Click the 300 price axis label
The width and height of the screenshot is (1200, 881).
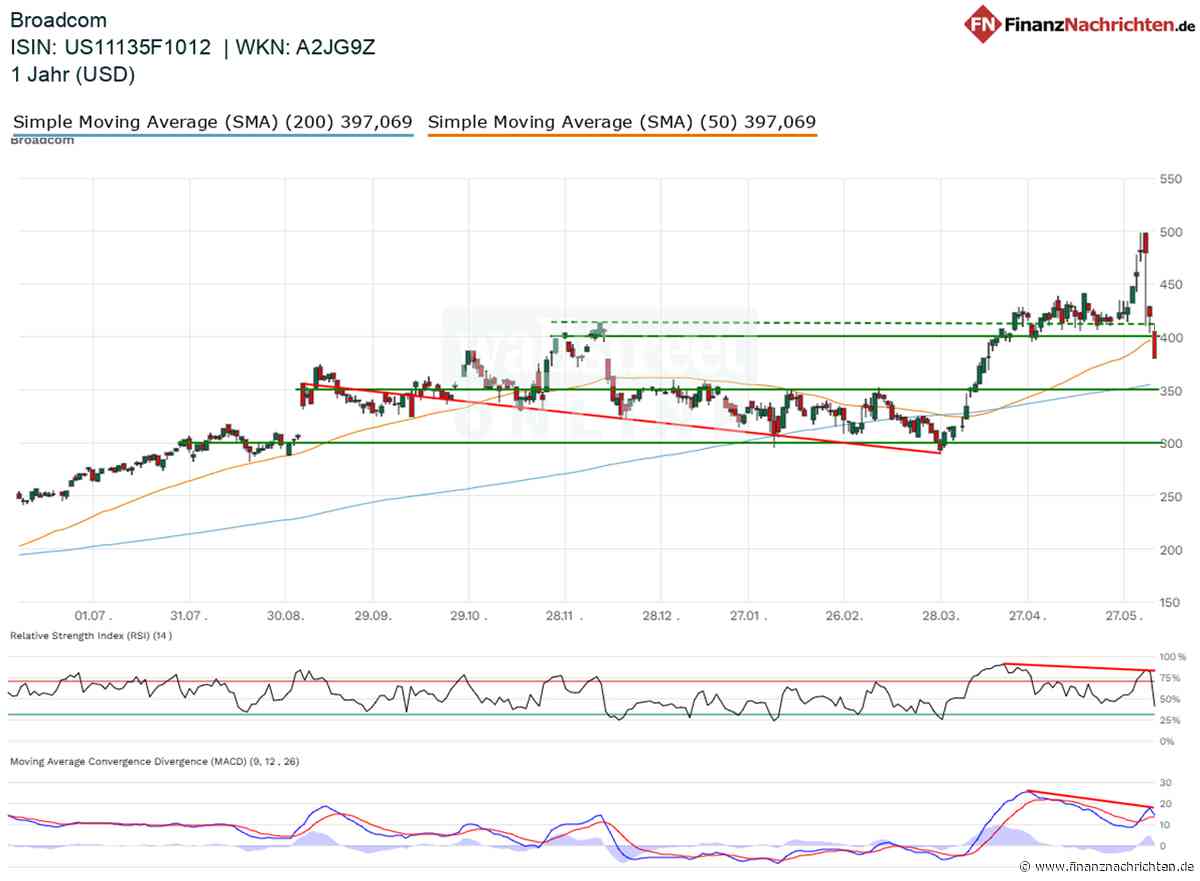click(1171, 444)
